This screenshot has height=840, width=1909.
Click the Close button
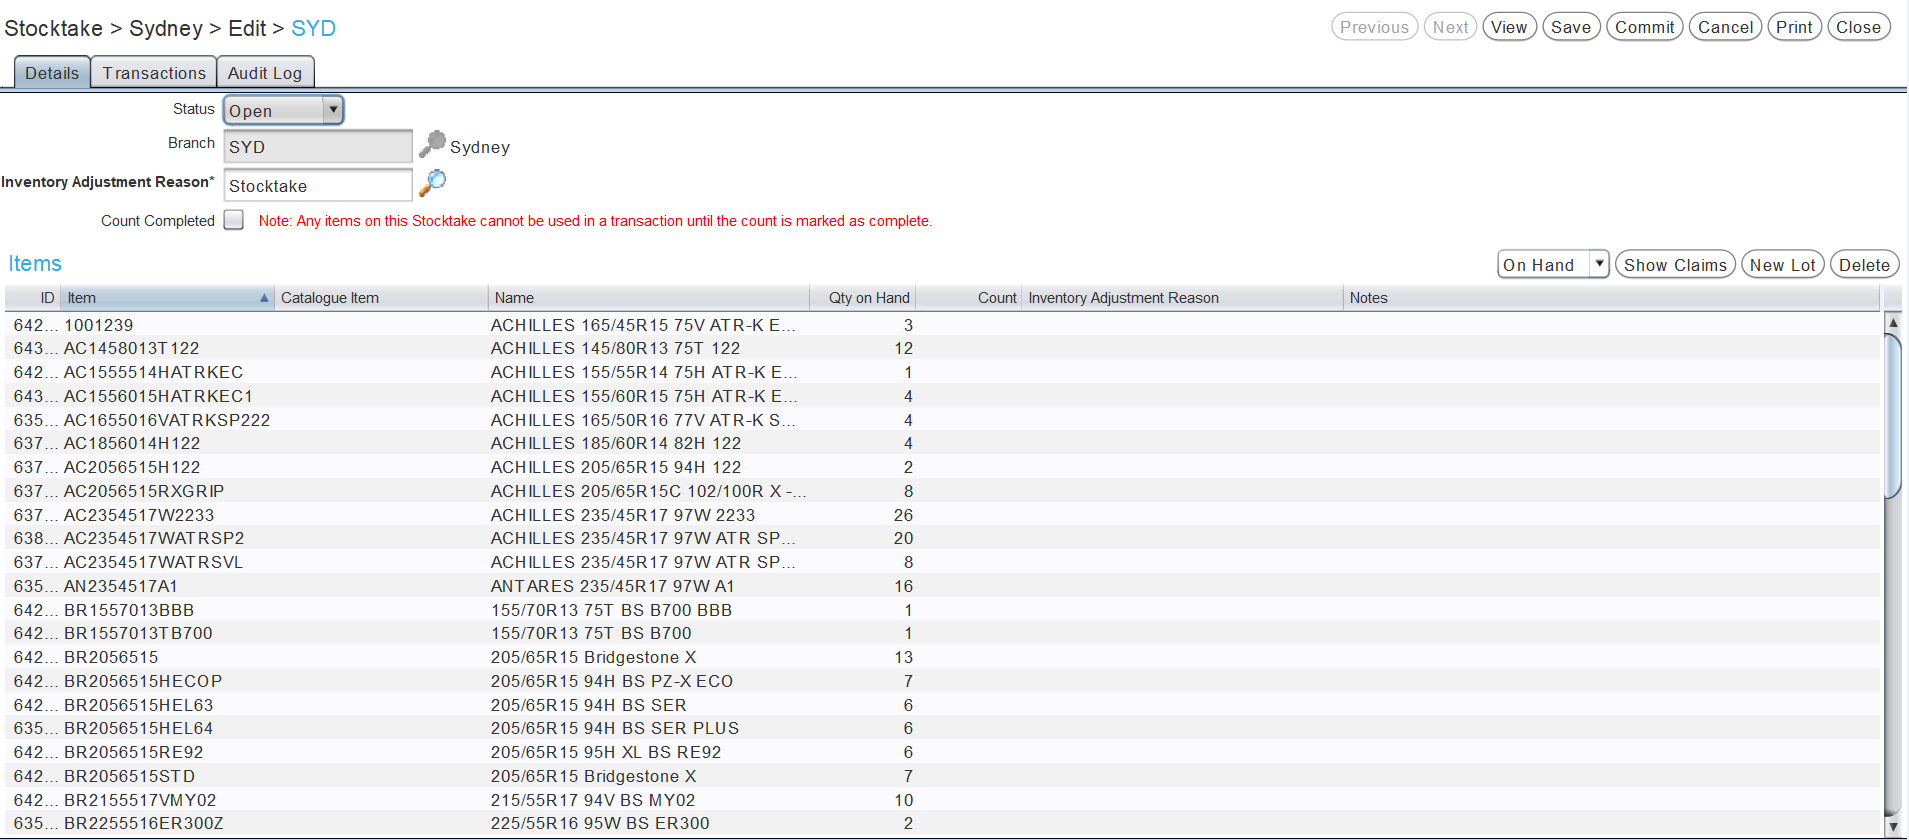click(x=1858, y=27)
